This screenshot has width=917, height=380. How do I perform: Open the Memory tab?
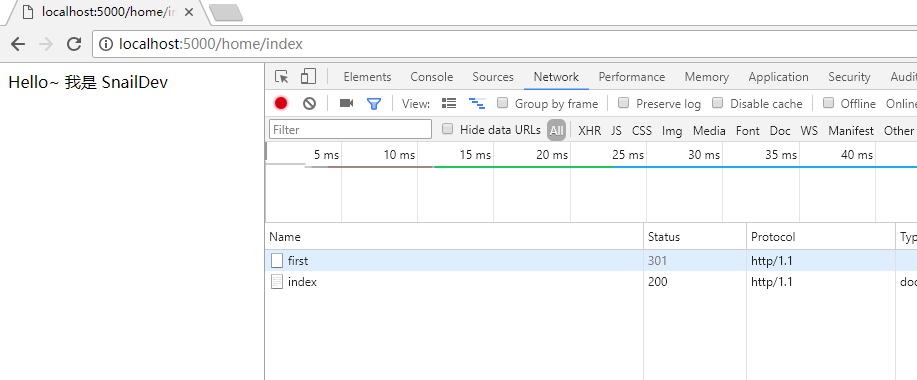click(706, 77)
